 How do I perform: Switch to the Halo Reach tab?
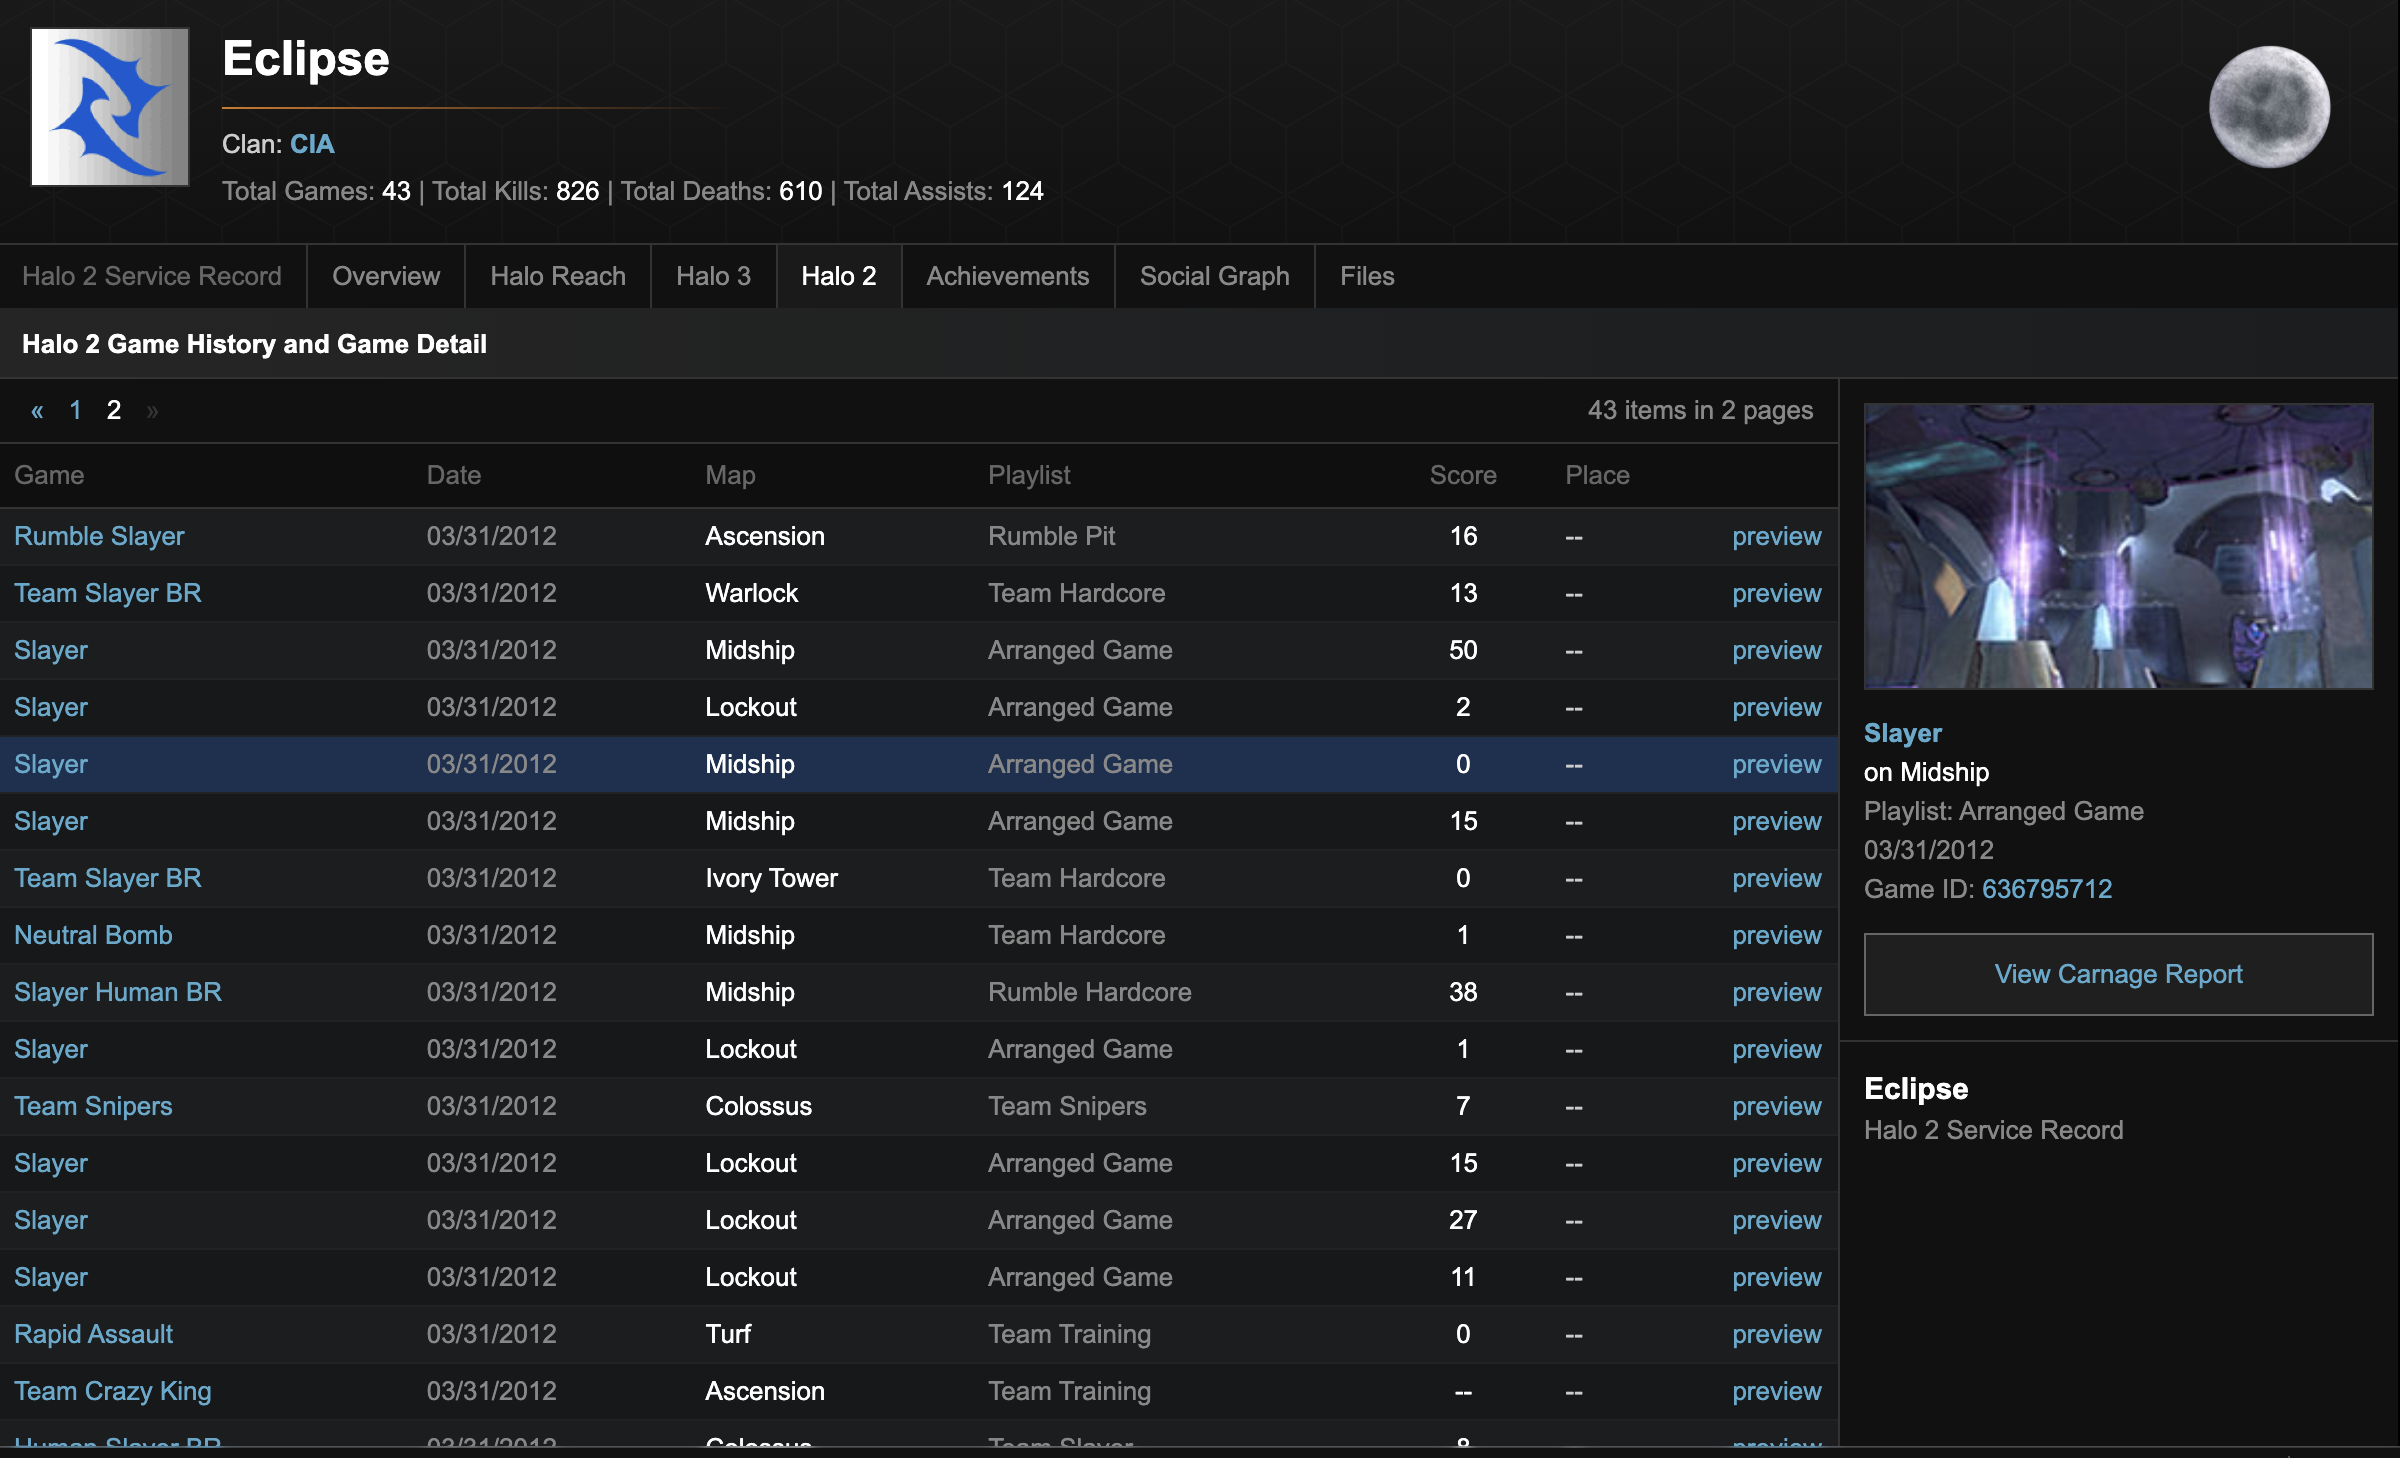point(557,276)
